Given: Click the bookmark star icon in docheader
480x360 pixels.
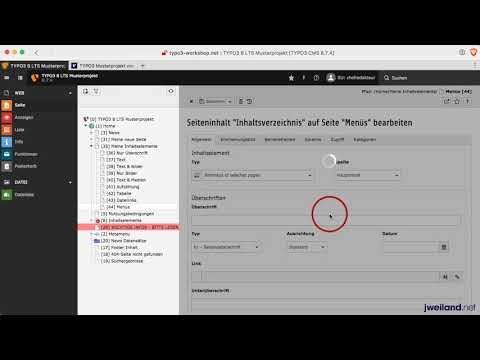Looking at the screenshot, I should tap(457, 101).
